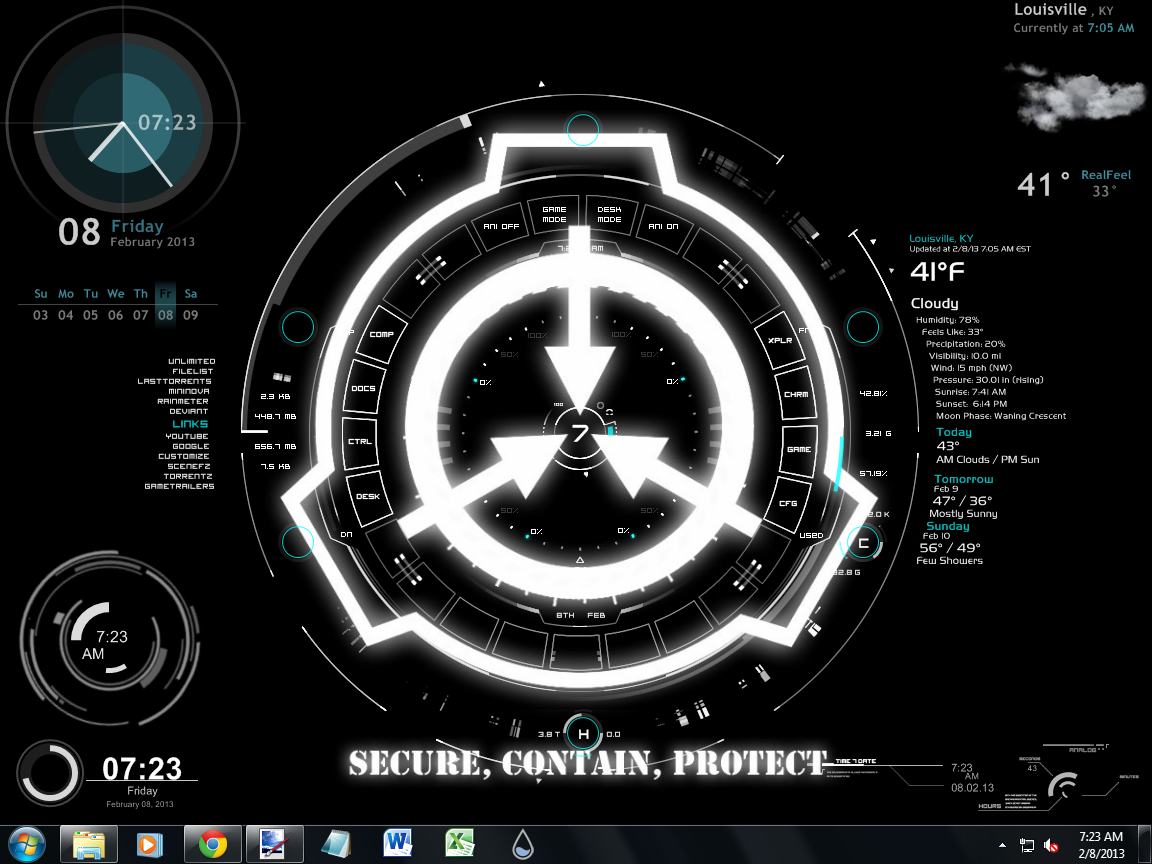Click the cyan circle at top of HUD
1152x864 pixels.
point(583,130)
